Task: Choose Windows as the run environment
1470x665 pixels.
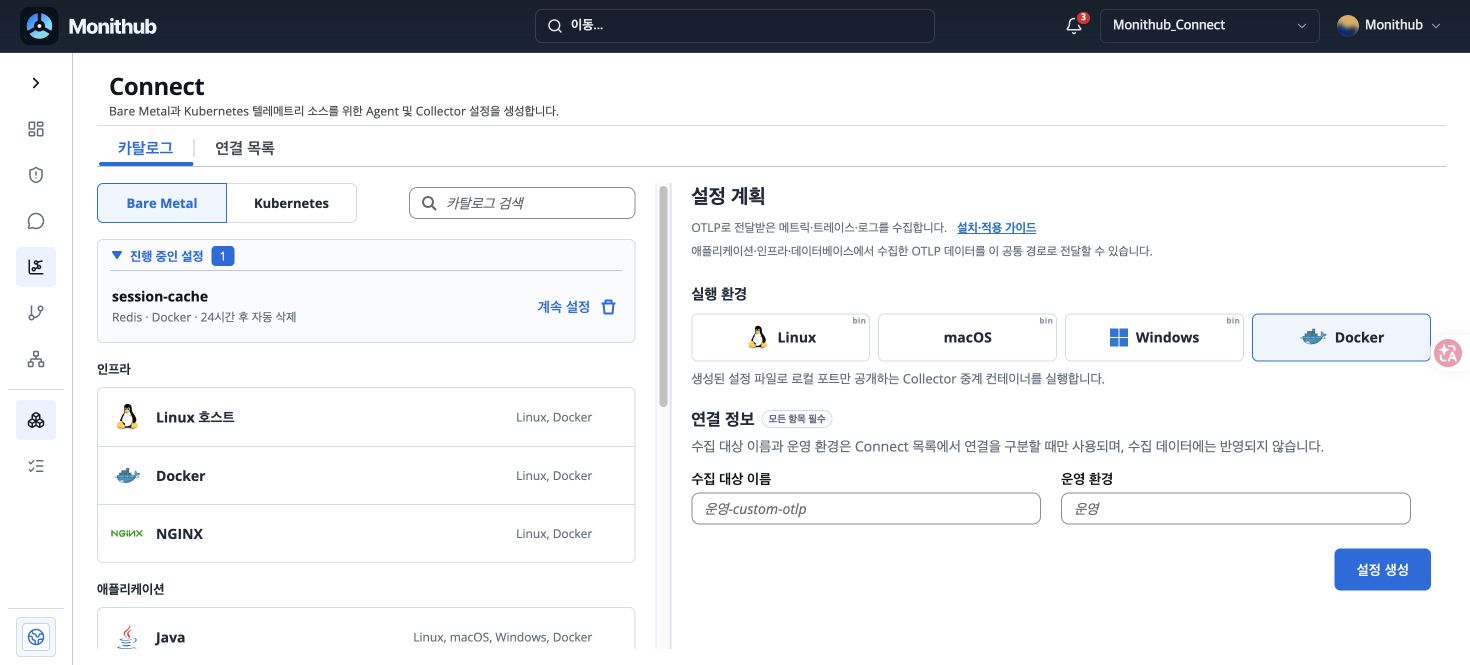Action: click(x=1154, y=337)
